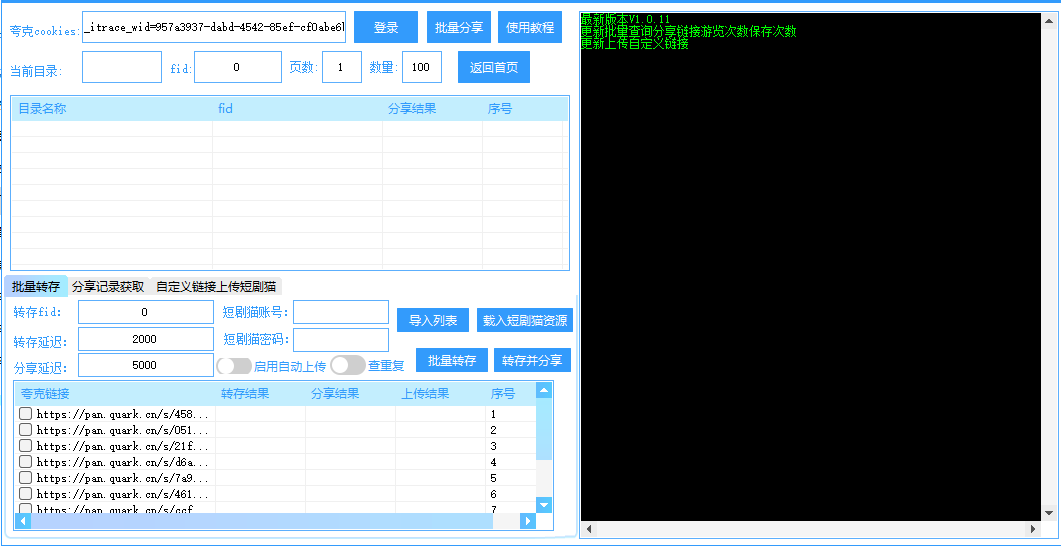The image size is (1061, 546).
Task: Click the 页数 input field
Action: (x=342, y=67)
